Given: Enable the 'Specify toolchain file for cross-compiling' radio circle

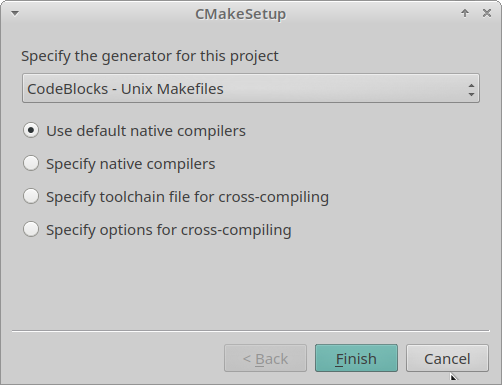Looking at the screenshot, I should click(x=31, y=196).
